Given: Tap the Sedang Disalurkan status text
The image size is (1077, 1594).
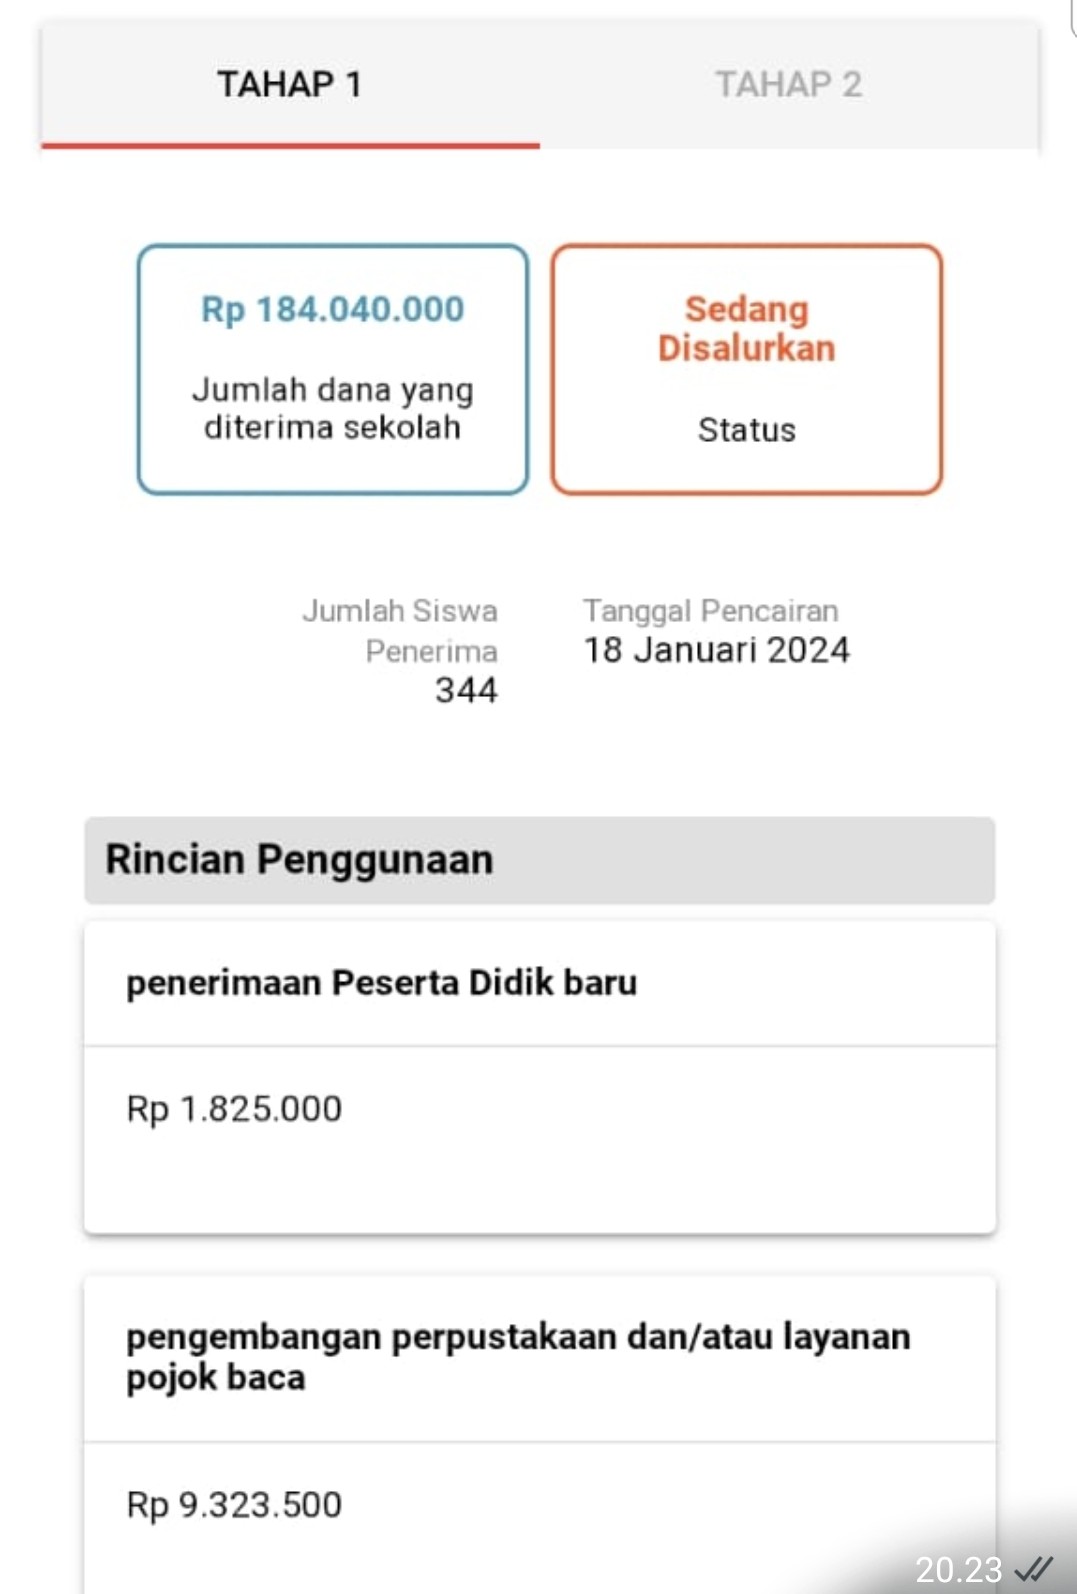Looking at the screenshot, I should [x=747, y=328].
